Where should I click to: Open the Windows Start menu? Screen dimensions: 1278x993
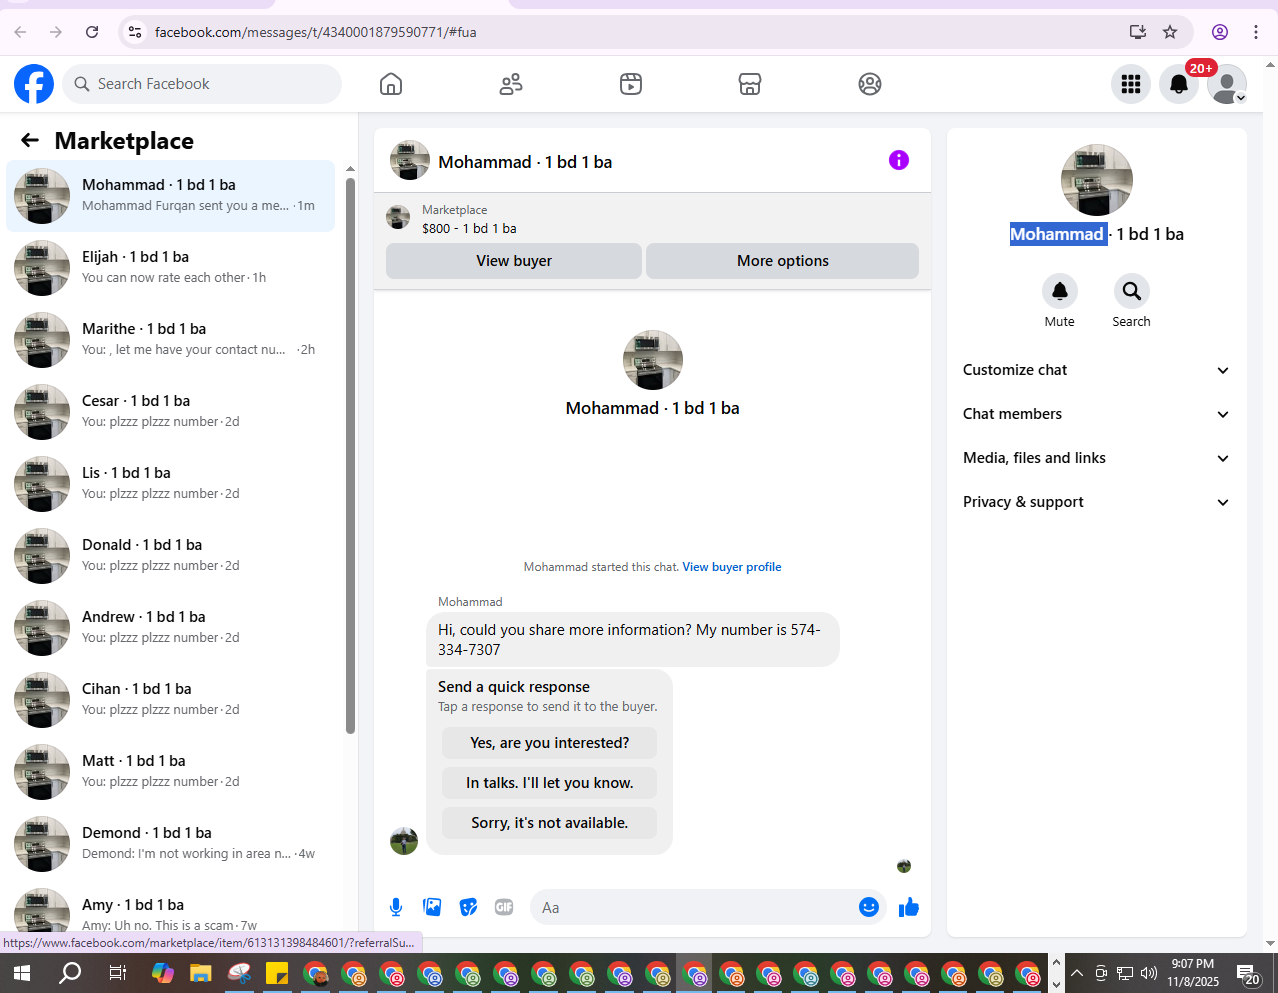point(21,973)
